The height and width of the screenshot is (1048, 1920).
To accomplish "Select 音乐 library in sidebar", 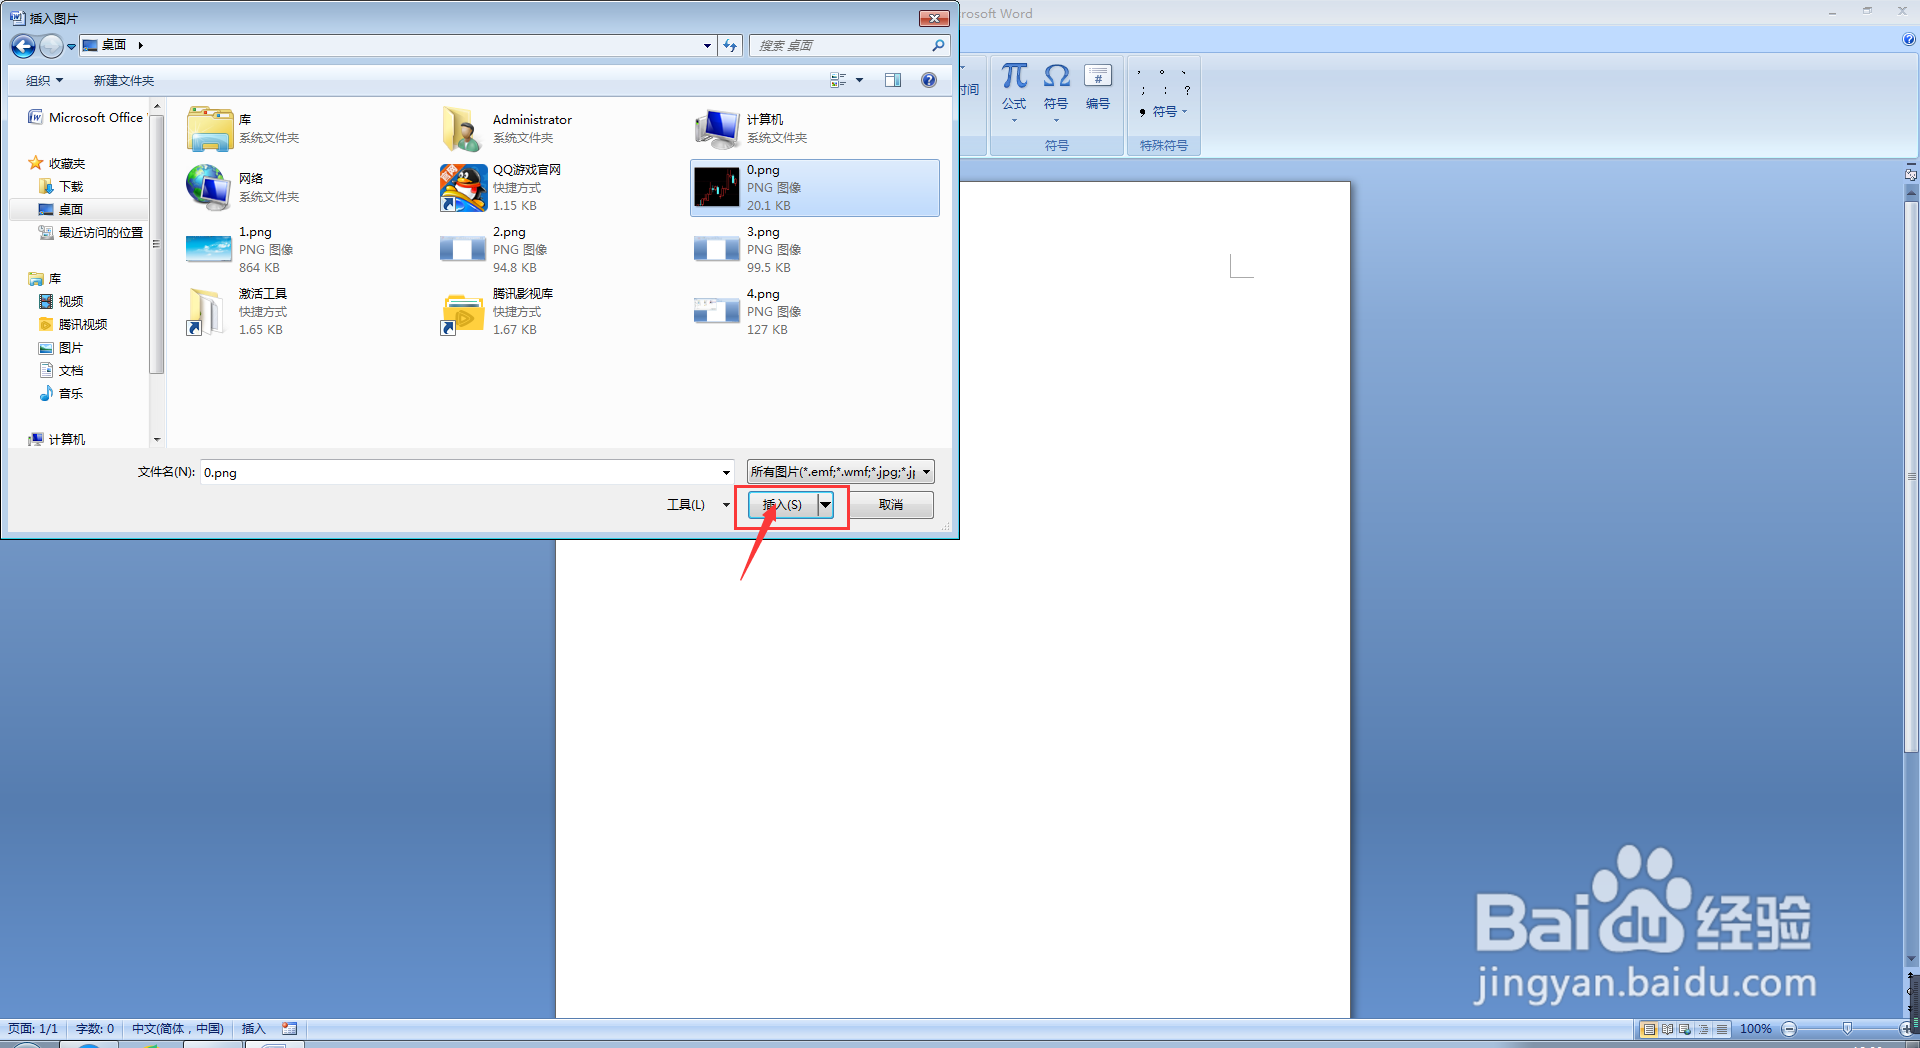I will tap(62, 394).
